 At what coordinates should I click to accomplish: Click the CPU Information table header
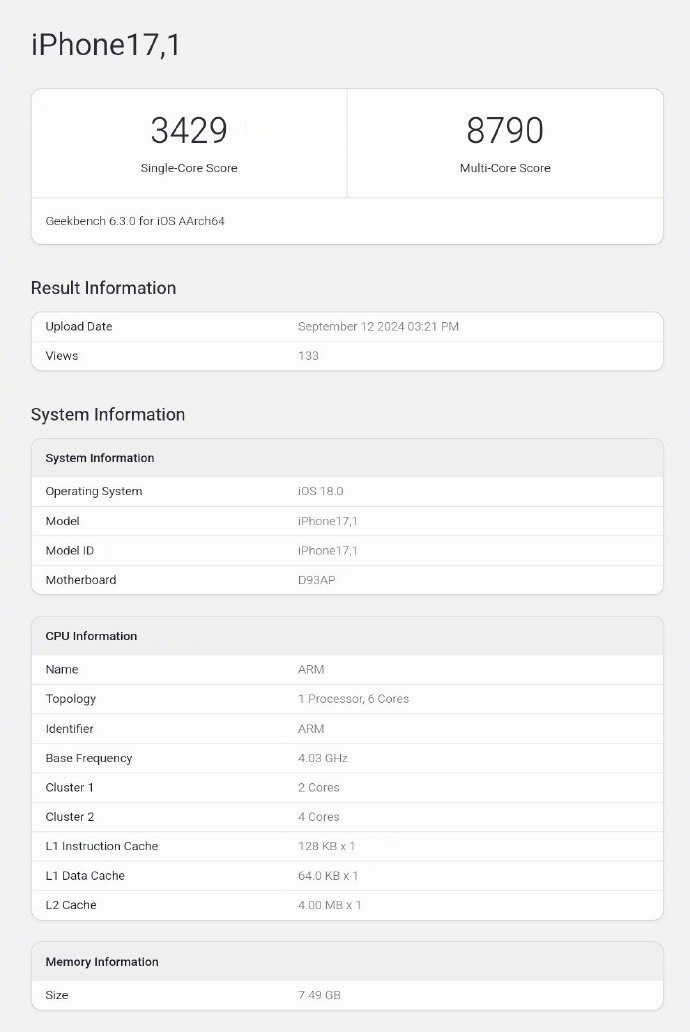pos(91,636)
